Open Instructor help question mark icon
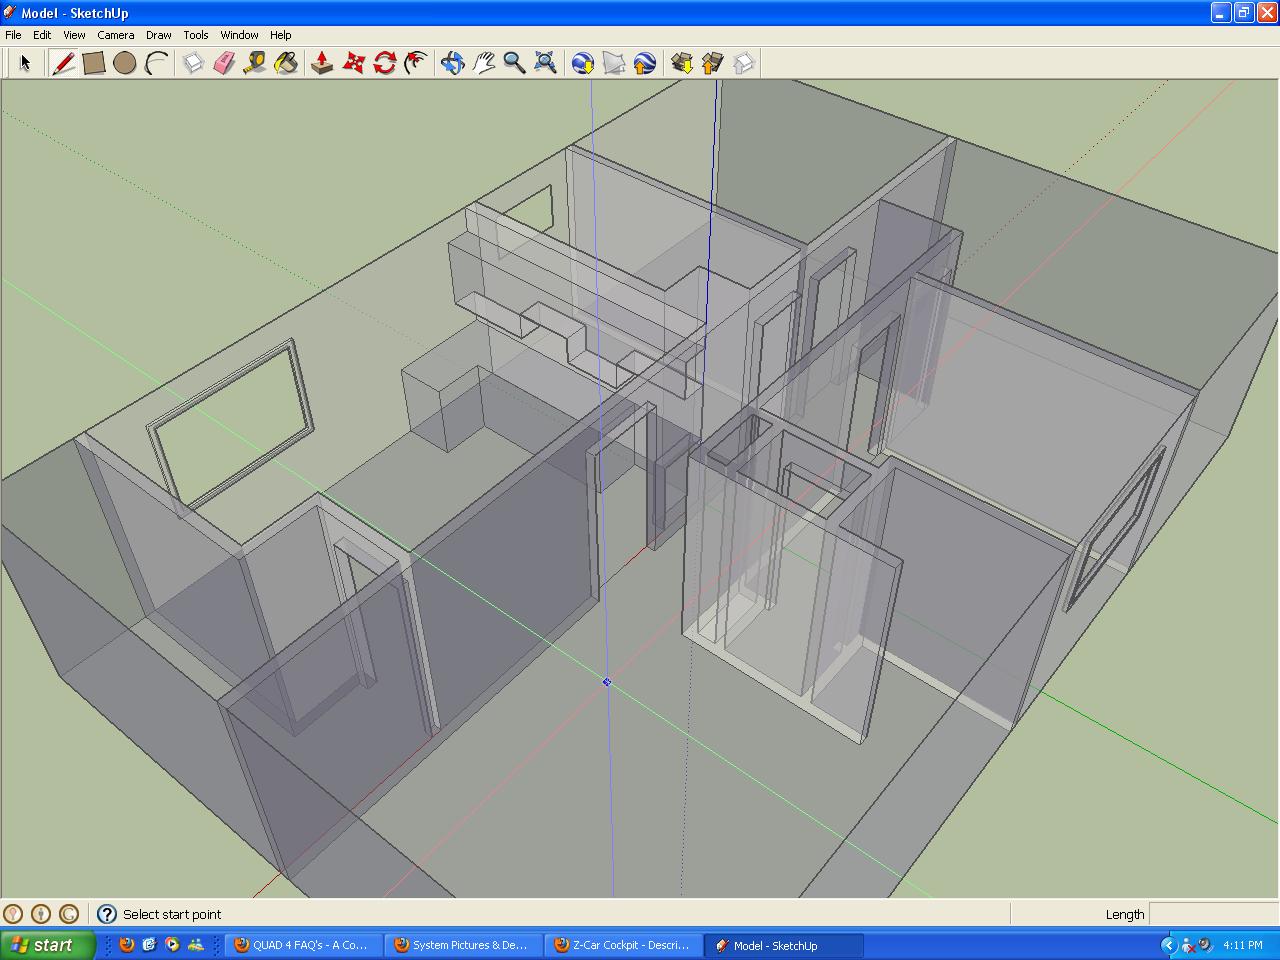The height and width of the screenshot is (960, 1280). tap(107, 914)
